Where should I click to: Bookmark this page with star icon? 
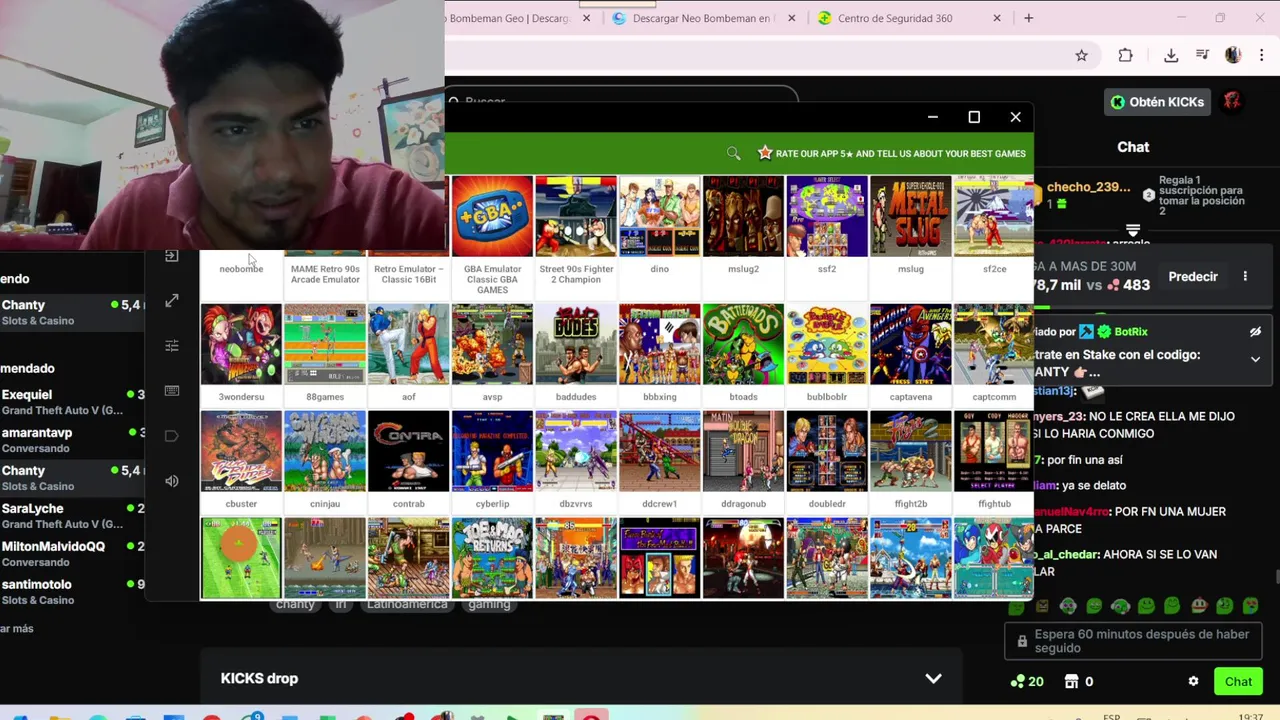pyautogui.click(x=1081, y=56)
